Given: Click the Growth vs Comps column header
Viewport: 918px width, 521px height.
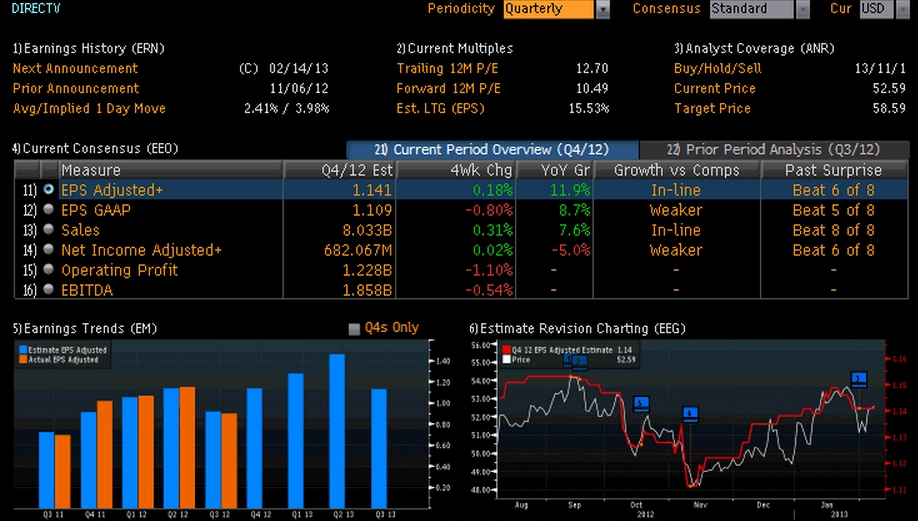Looking at the screenshot, I should click(x=677, y=170).
